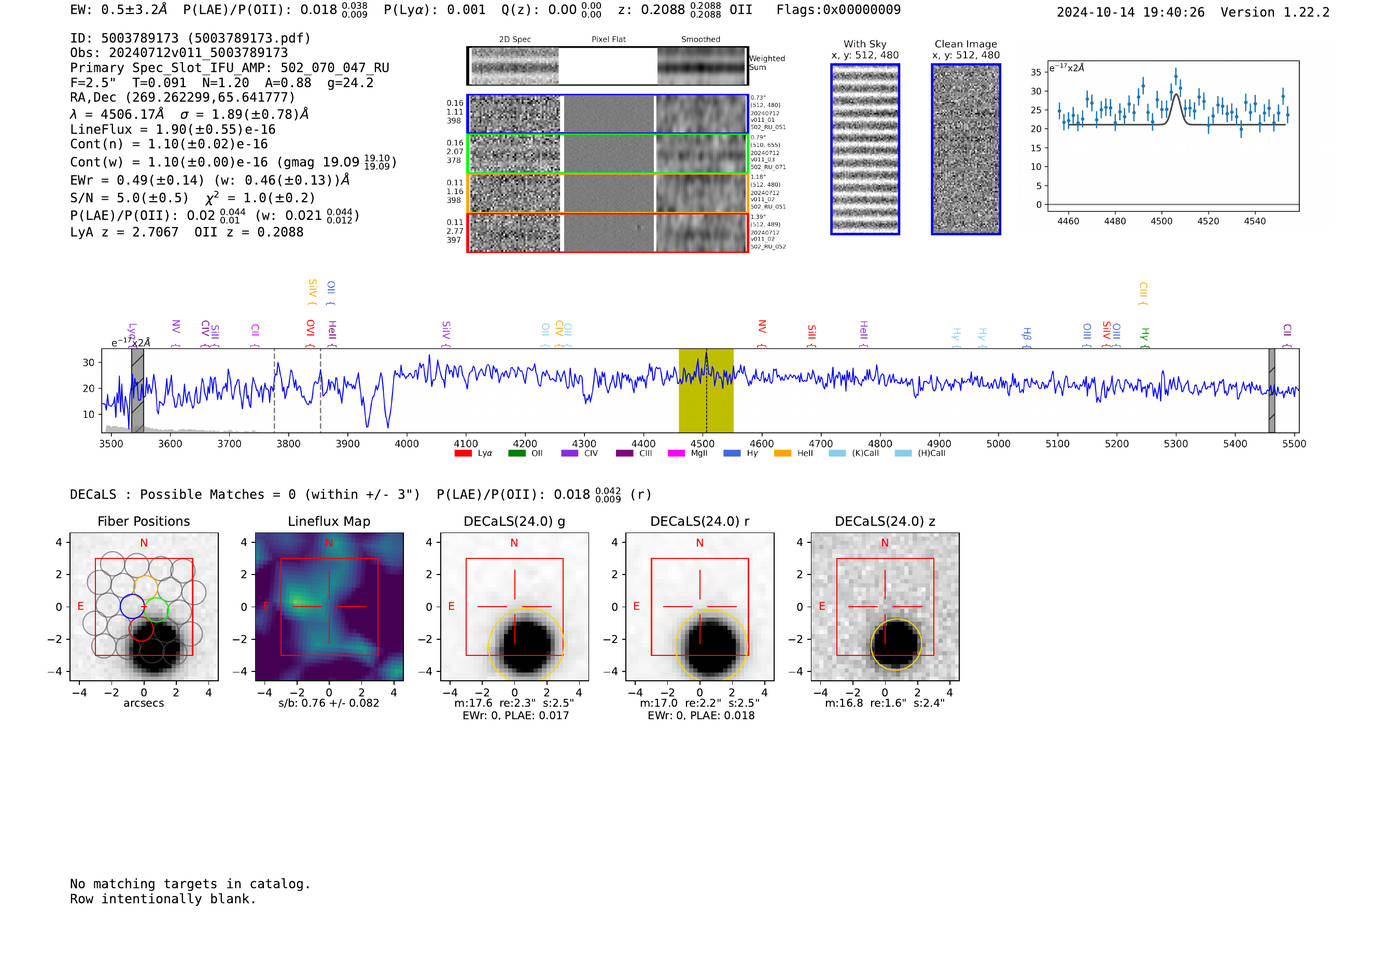Screen dimensions: 1400x953
Task: Click 'Row intentionally blank.' text
Action: 163,899
